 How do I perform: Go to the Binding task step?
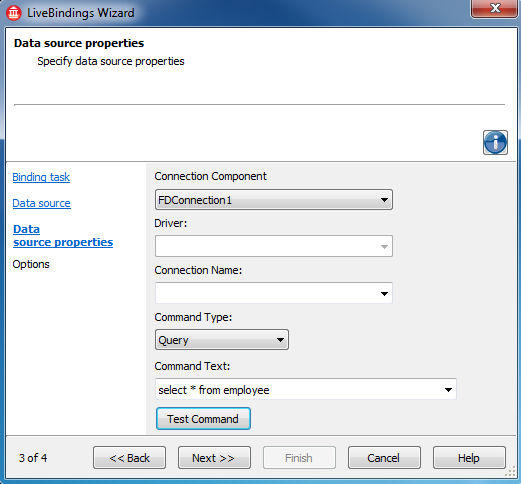coord(41,177)
